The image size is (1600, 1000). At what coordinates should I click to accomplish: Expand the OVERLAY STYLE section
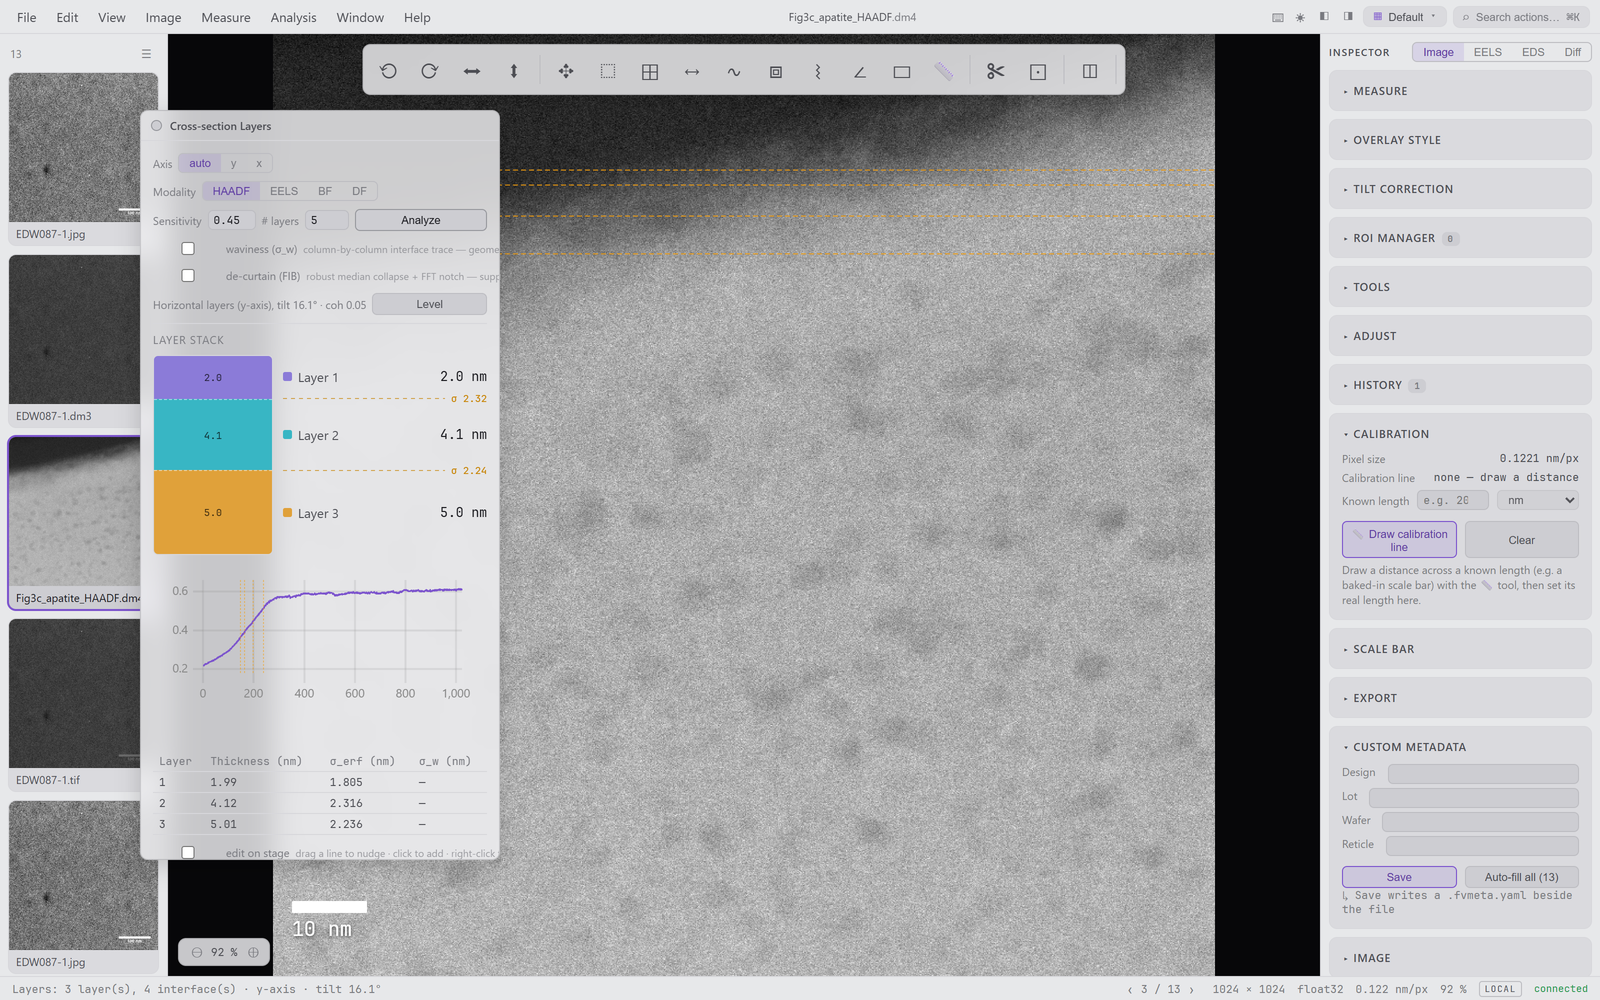pyautogui.click(x=1460, y=140)
